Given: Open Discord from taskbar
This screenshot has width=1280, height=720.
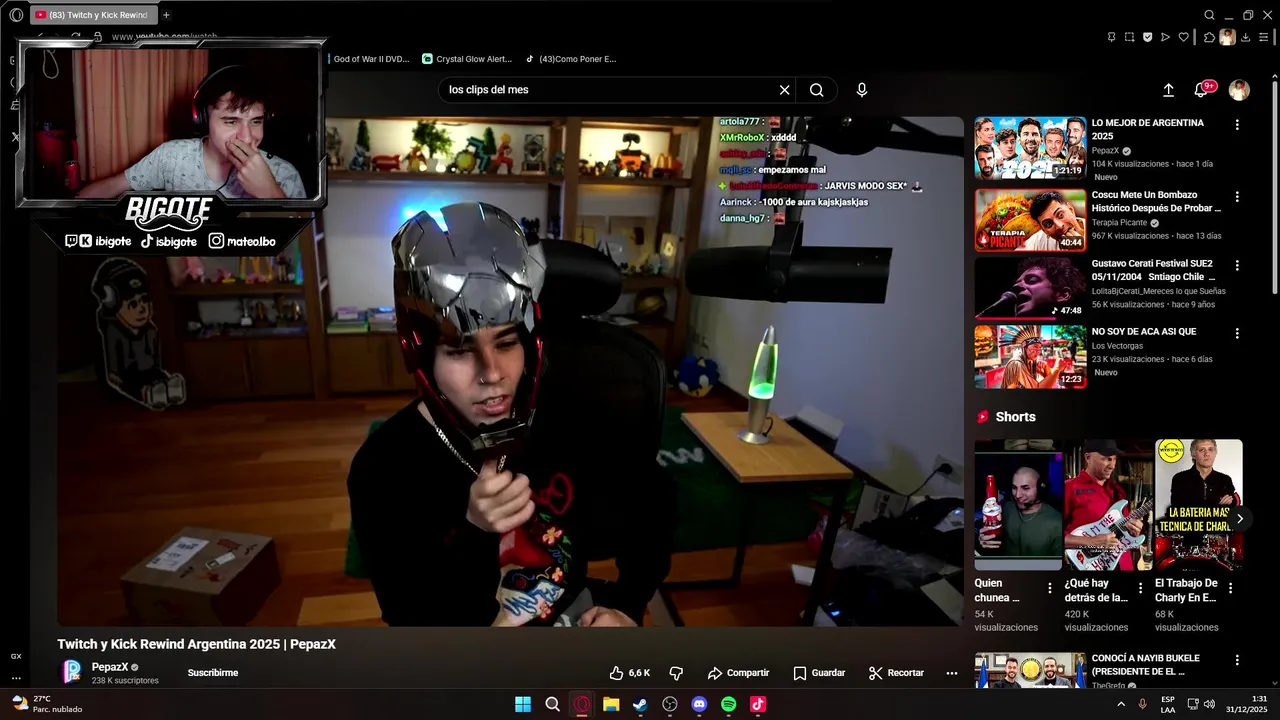Looking at the screenshot, I should (x=699, y=704).
